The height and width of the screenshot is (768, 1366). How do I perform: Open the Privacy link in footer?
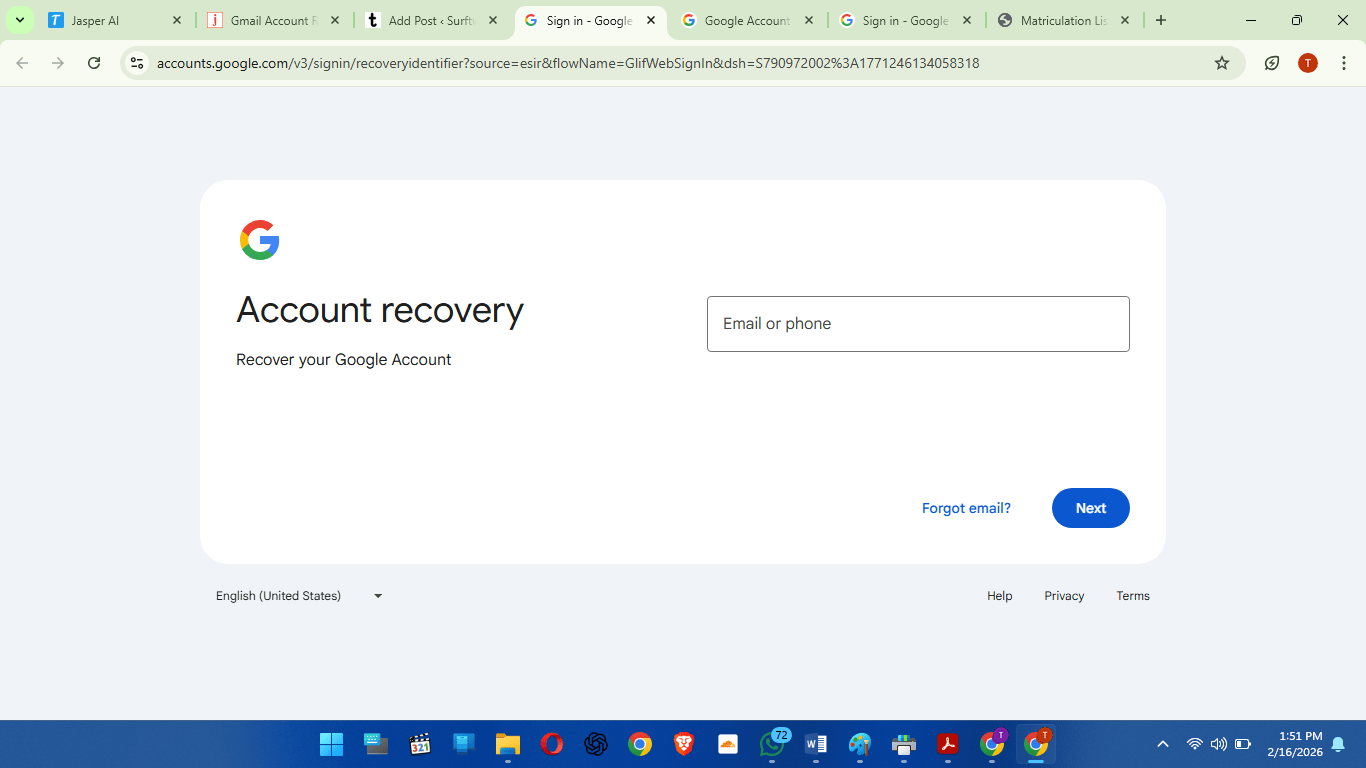coord(1064,596)
